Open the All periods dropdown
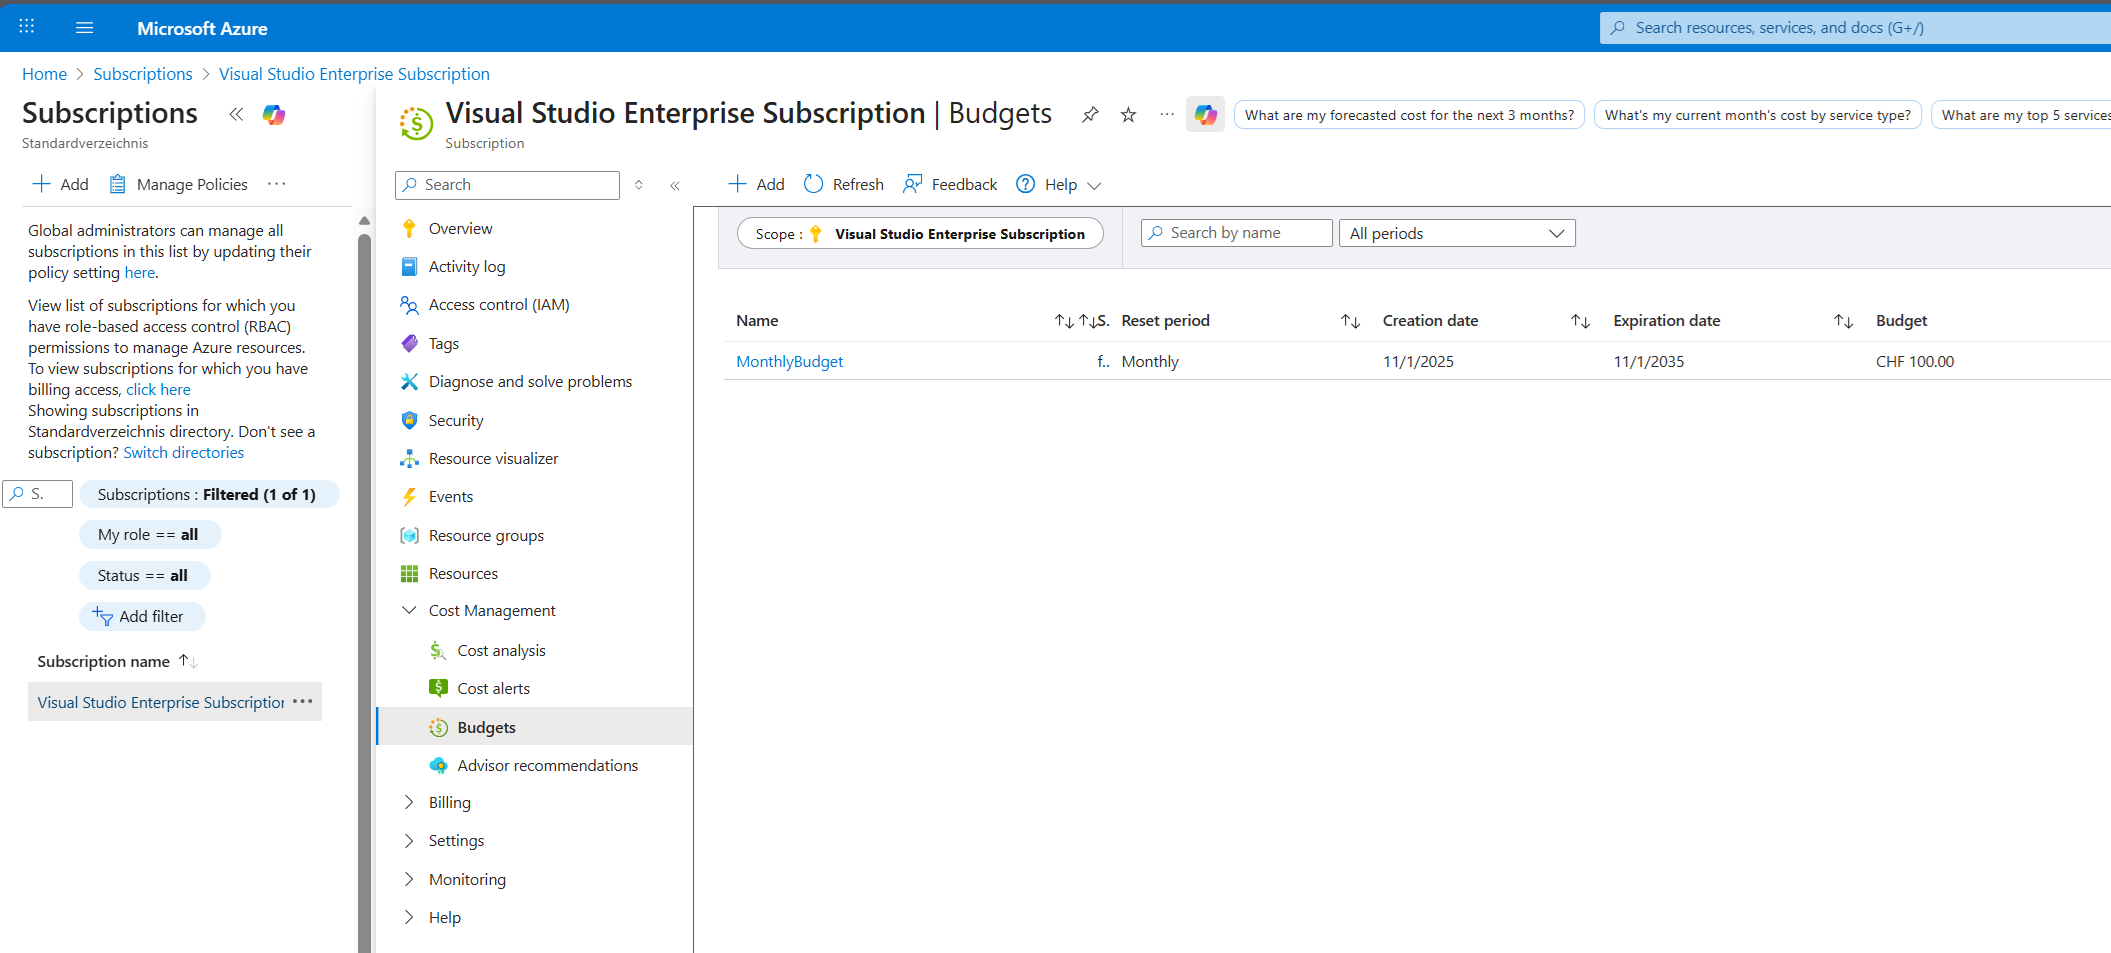 1456,233
